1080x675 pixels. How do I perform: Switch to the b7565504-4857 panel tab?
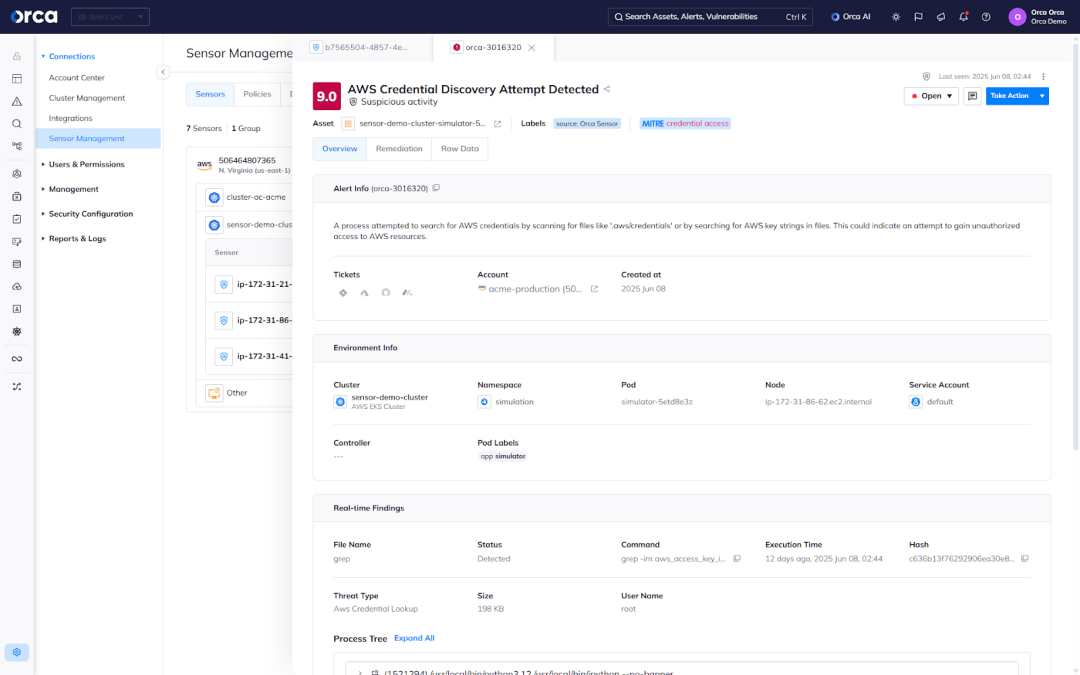[x=364, y=48]
